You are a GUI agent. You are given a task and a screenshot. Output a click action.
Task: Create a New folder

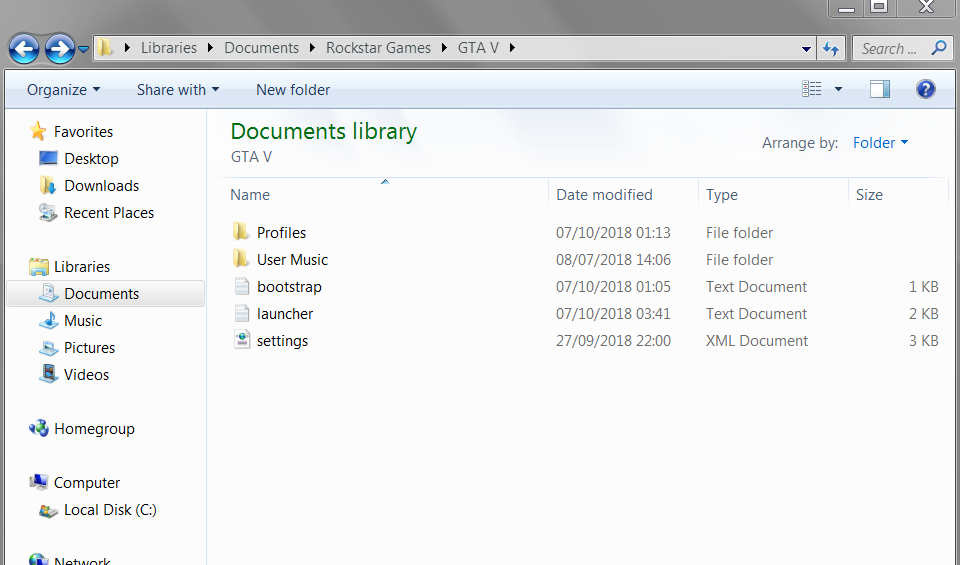coord(293,90)
